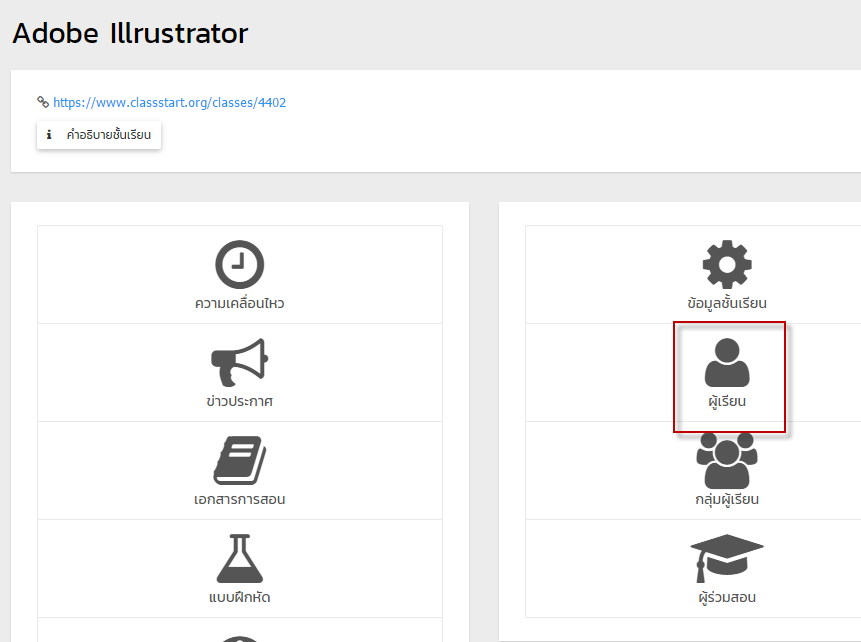Click the ความเคลื่อนไหว label text
The image size is (861, 642).
click(239, 304)
